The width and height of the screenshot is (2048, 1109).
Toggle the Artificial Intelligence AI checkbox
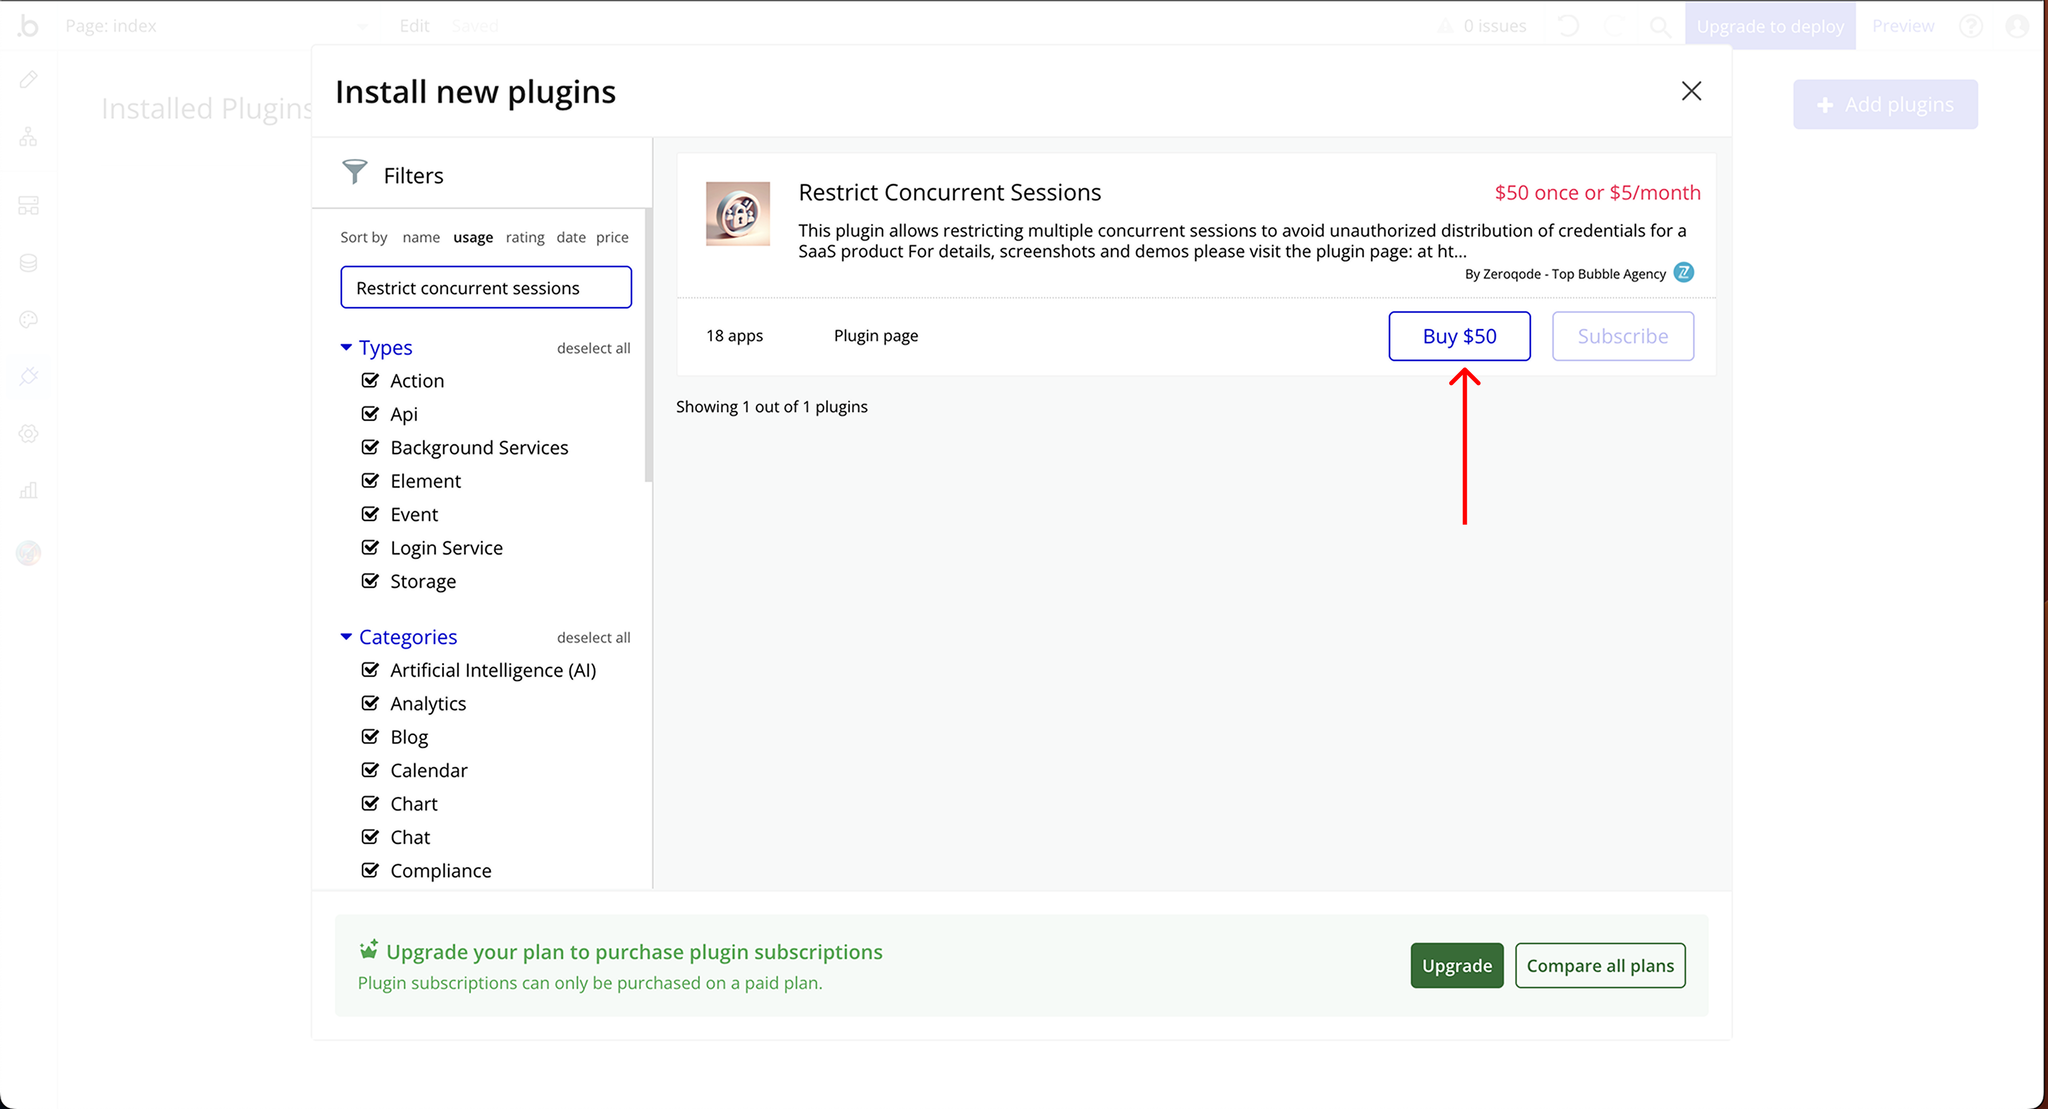[x=371, y=669]
